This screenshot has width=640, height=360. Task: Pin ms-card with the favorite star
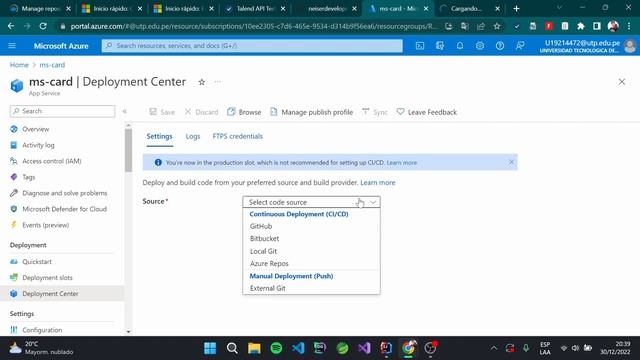[202, 82]
